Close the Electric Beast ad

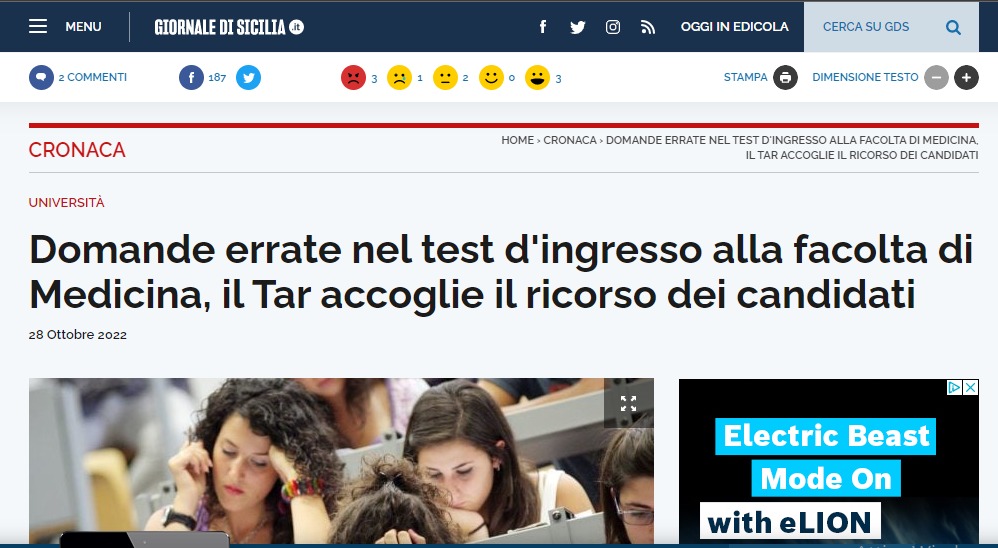tap(971, 387)
